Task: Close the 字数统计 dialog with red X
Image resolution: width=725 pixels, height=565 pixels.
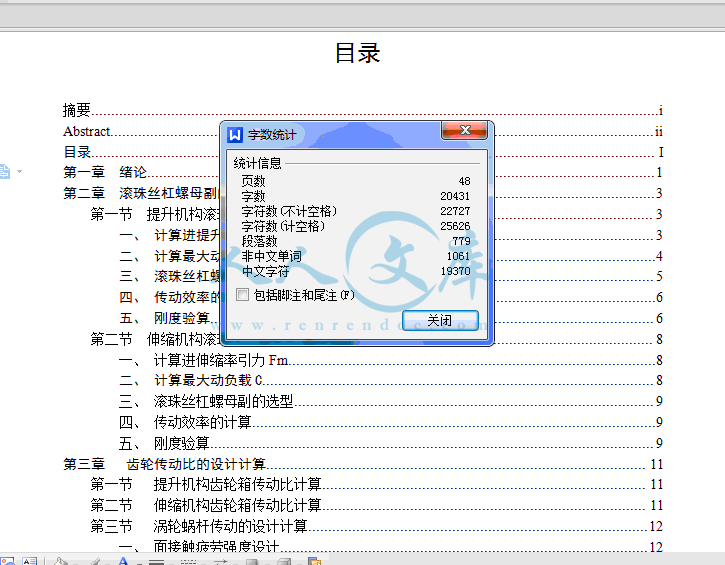Action: tap(465, 130)
